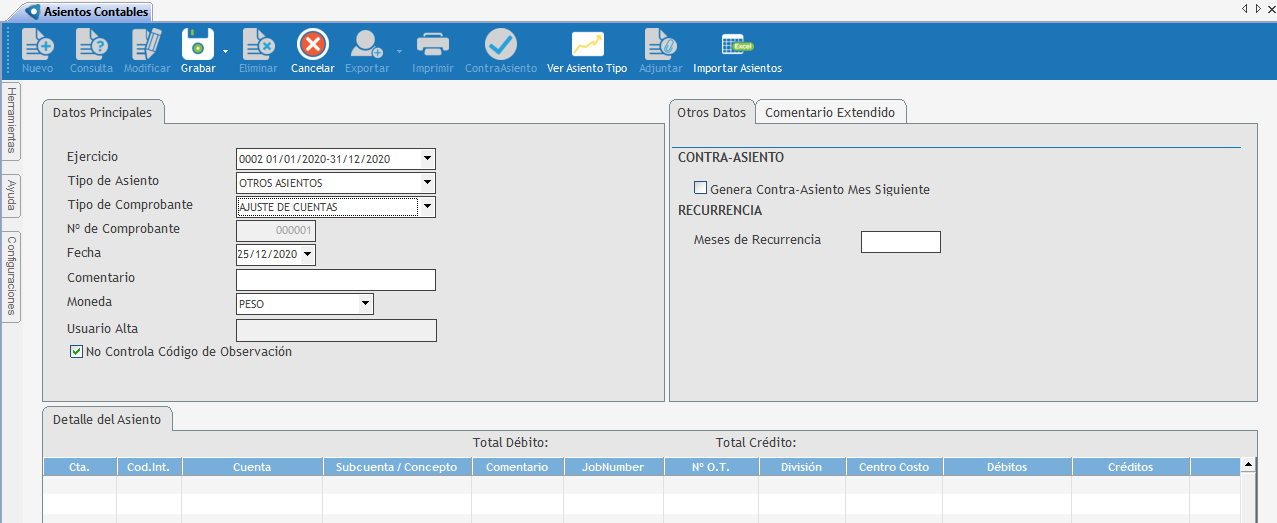Image resolution: width=1277 pixels, height=523 pixels.
Task: Click the Importar Asientos Excel icon
Action: click(737, 45)
